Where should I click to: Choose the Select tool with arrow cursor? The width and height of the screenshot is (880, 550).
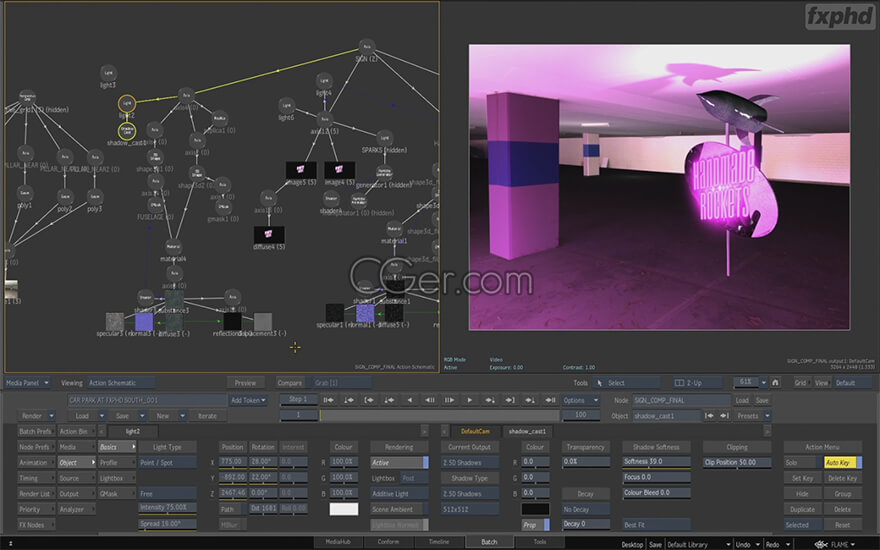[x=627, y=383]
